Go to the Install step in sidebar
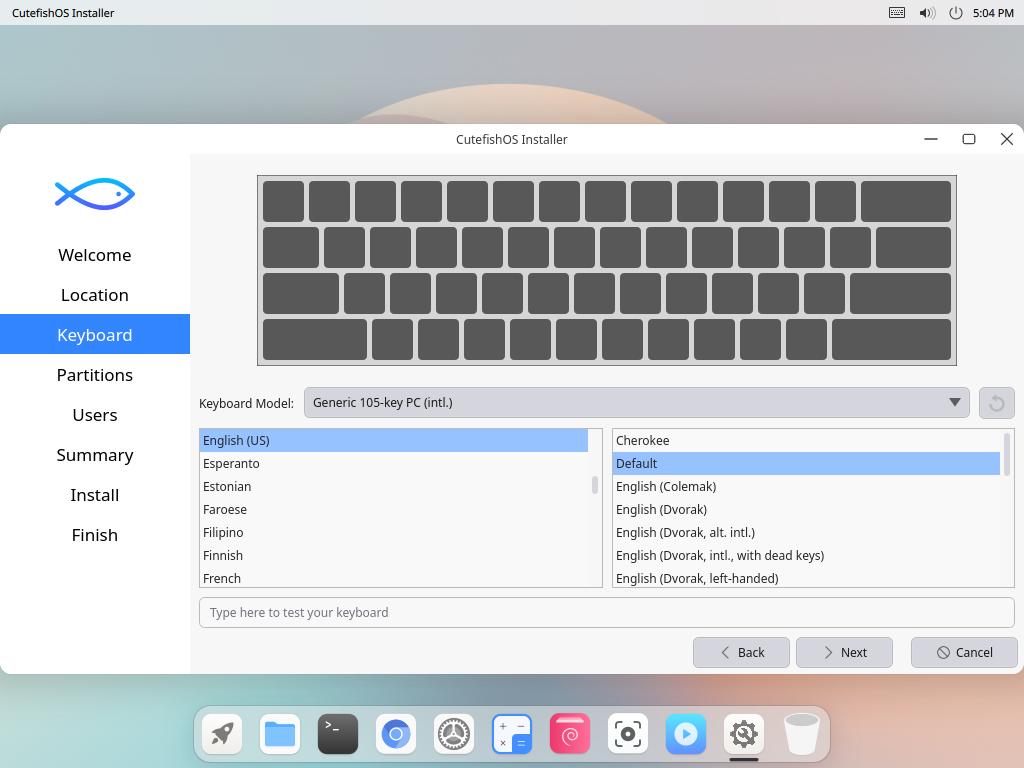This screenshot has height=768, width=1024. click(95, 495)
